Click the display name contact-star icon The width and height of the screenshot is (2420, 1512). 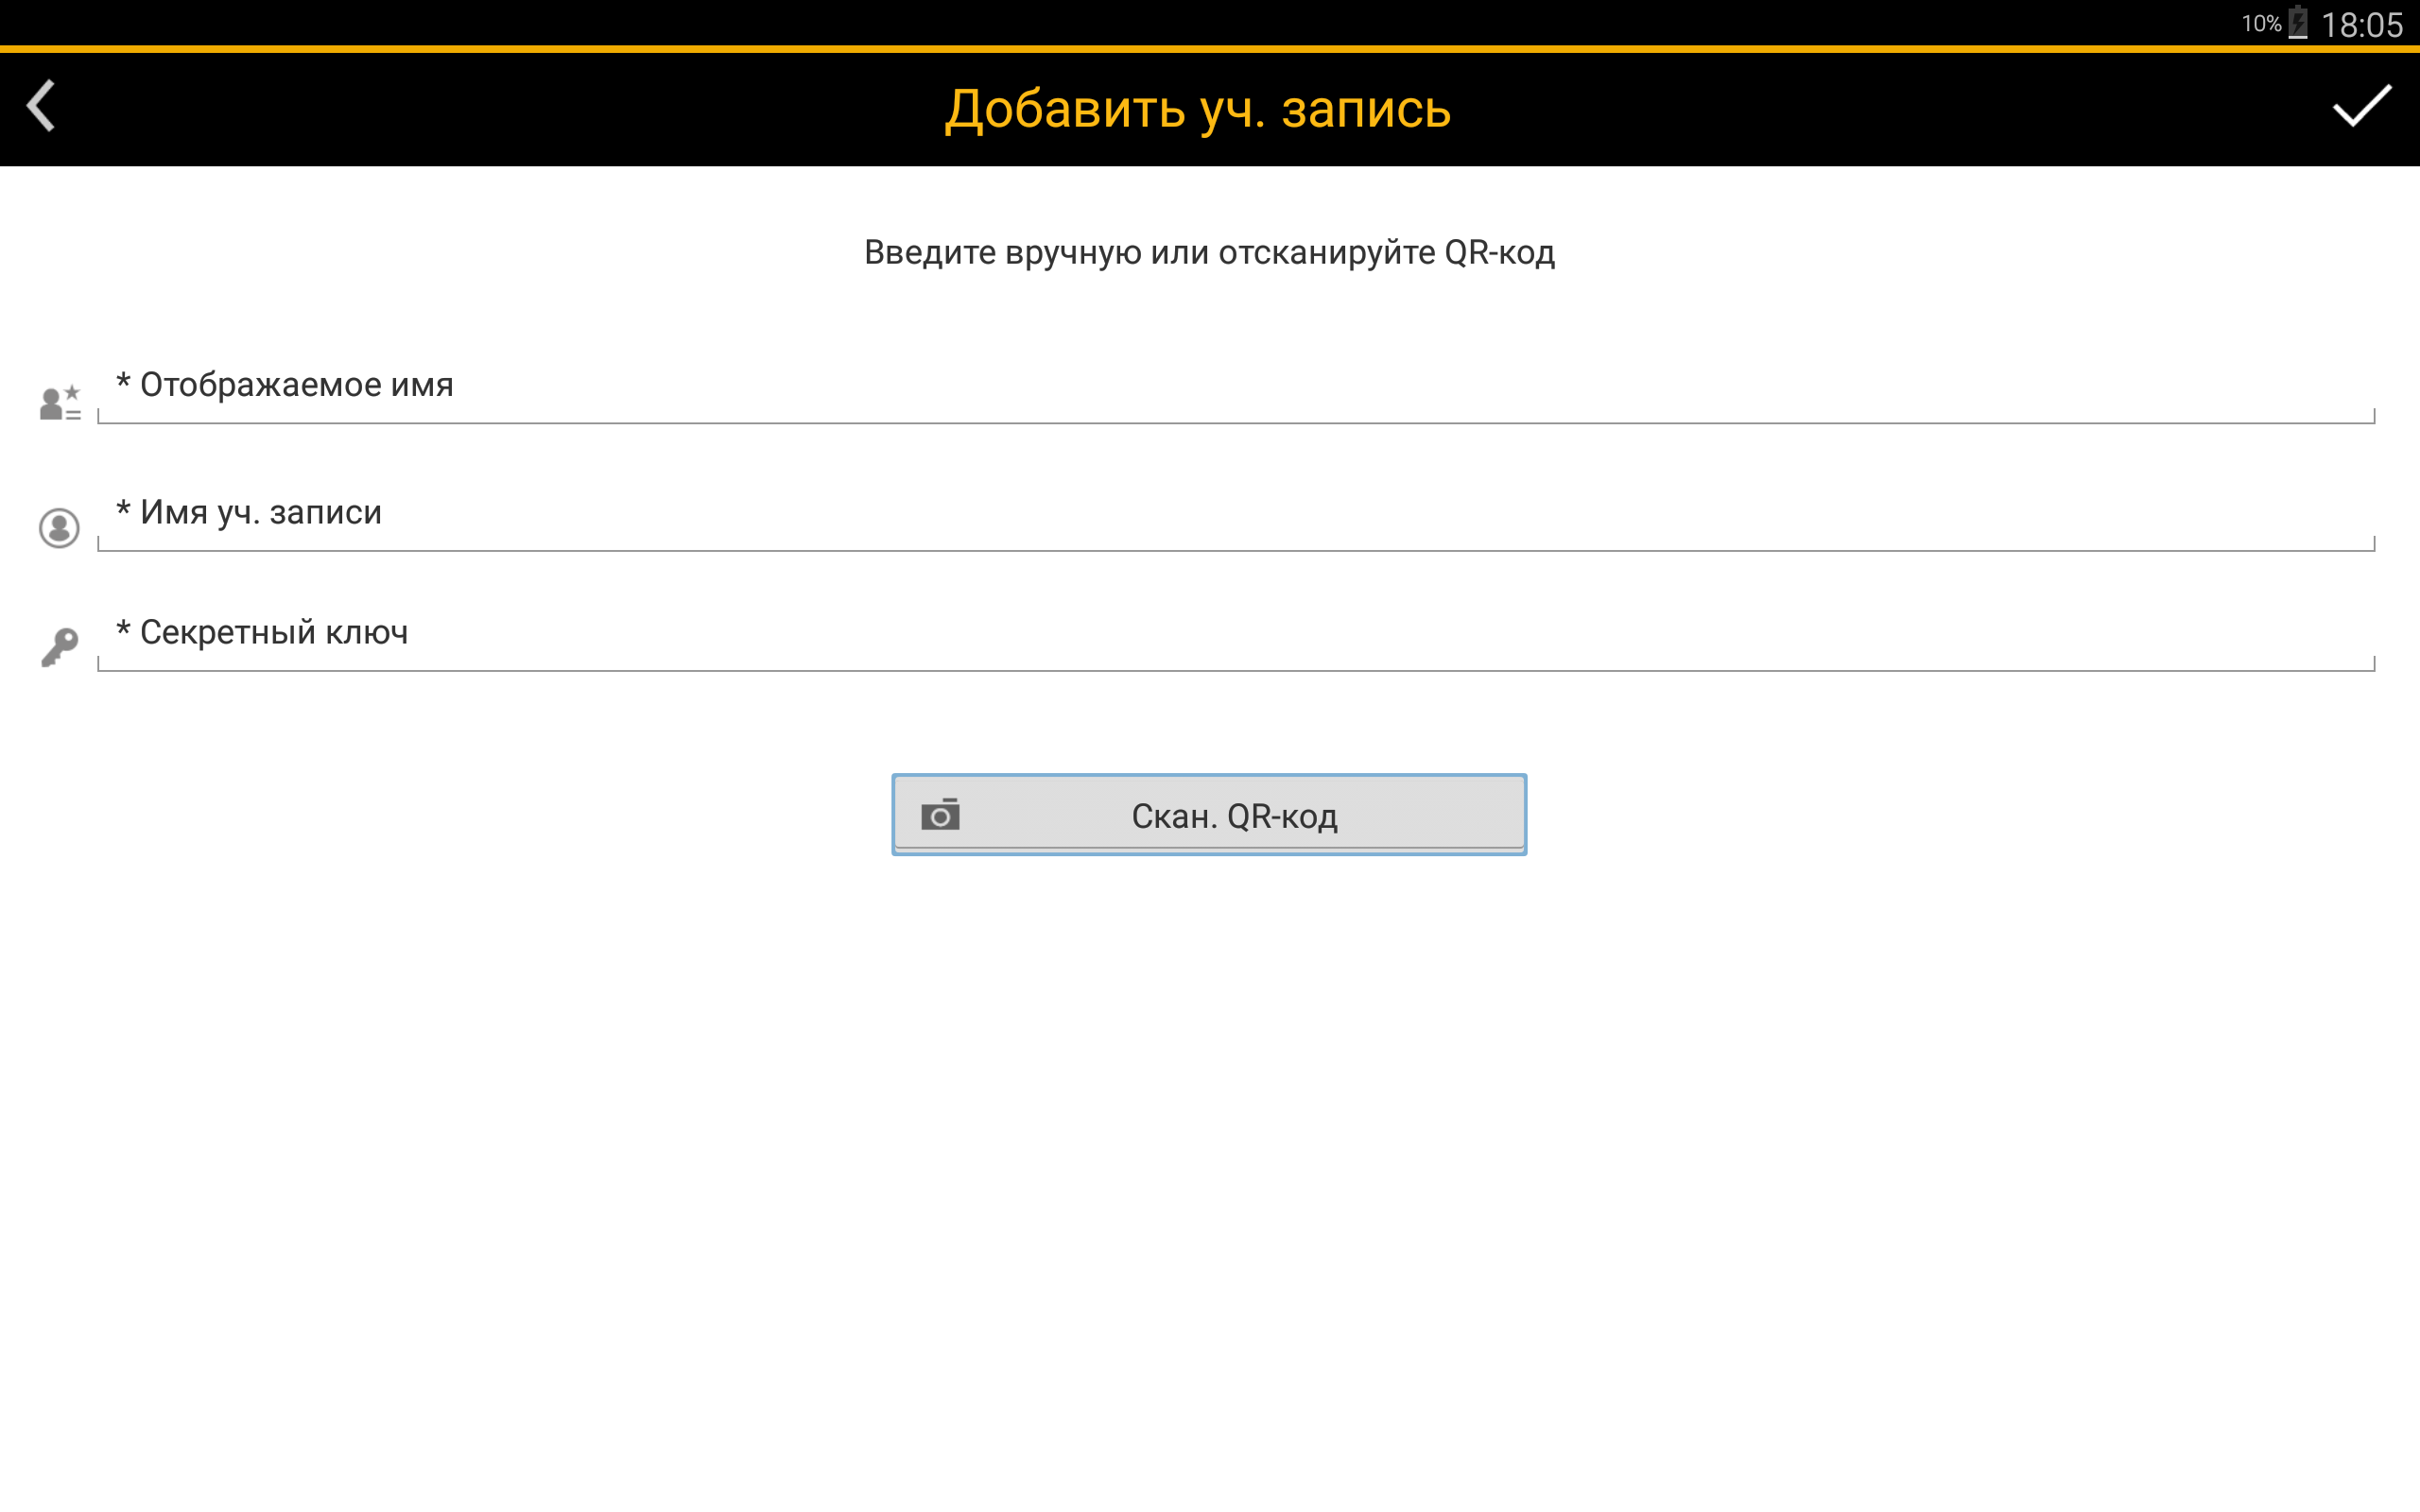60,402
